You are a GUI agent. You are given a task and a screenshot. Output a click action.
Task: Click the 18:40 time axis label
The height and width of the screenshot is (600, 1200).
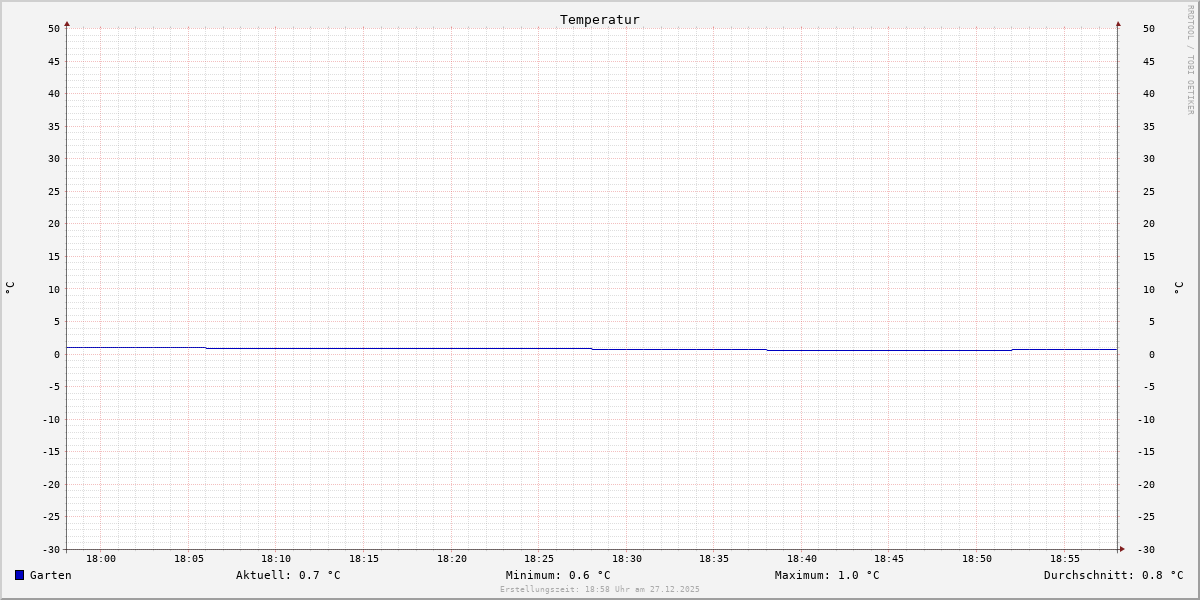(x=802, y=558)
